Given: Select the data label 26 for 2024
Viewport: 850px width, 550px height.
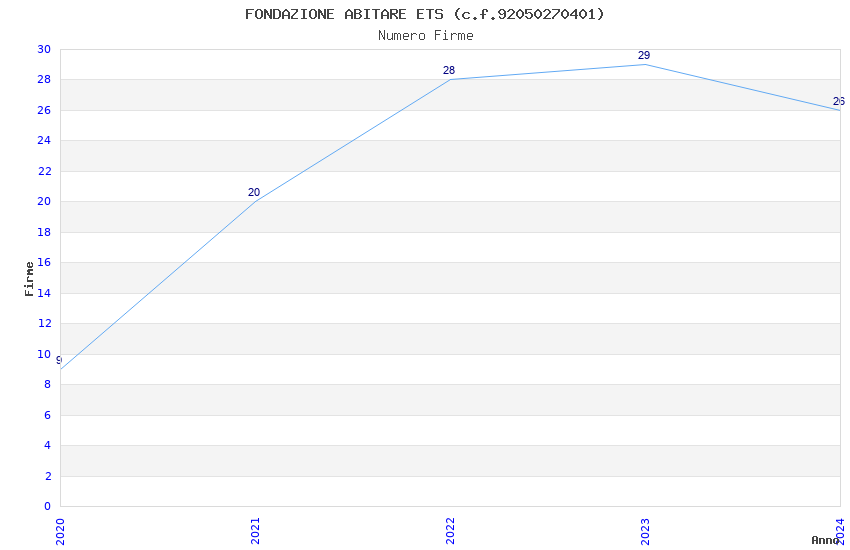Looking at the screenshot, I should click(839, 101).
